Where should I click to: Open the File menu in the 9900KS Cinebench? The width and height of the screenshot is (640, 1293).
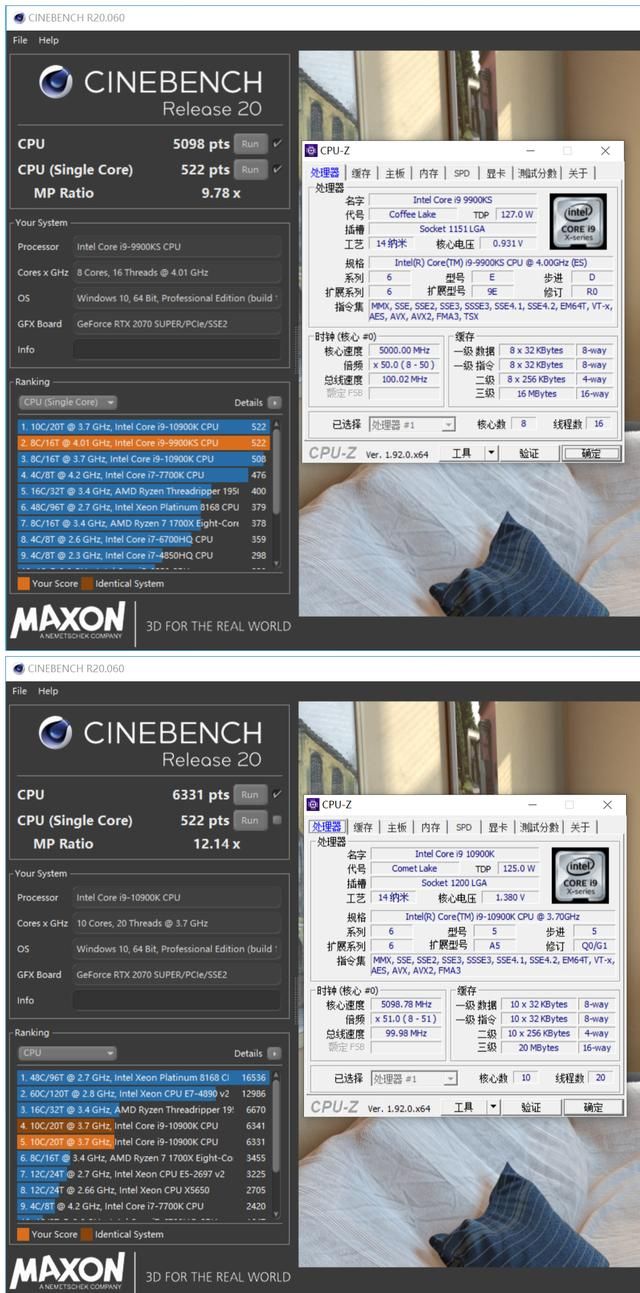coord(20,40)
